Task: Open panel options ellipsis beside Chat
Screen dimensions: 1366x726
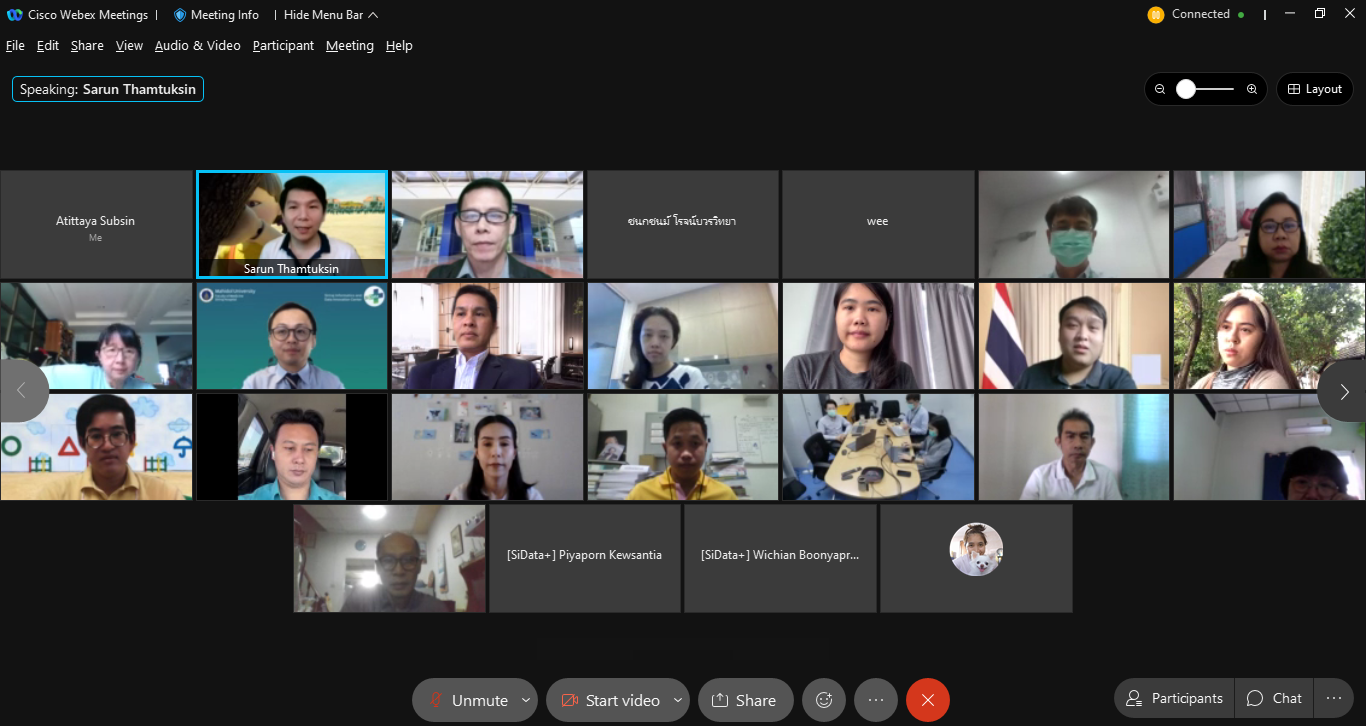Action: click(x=1334, y=698)
